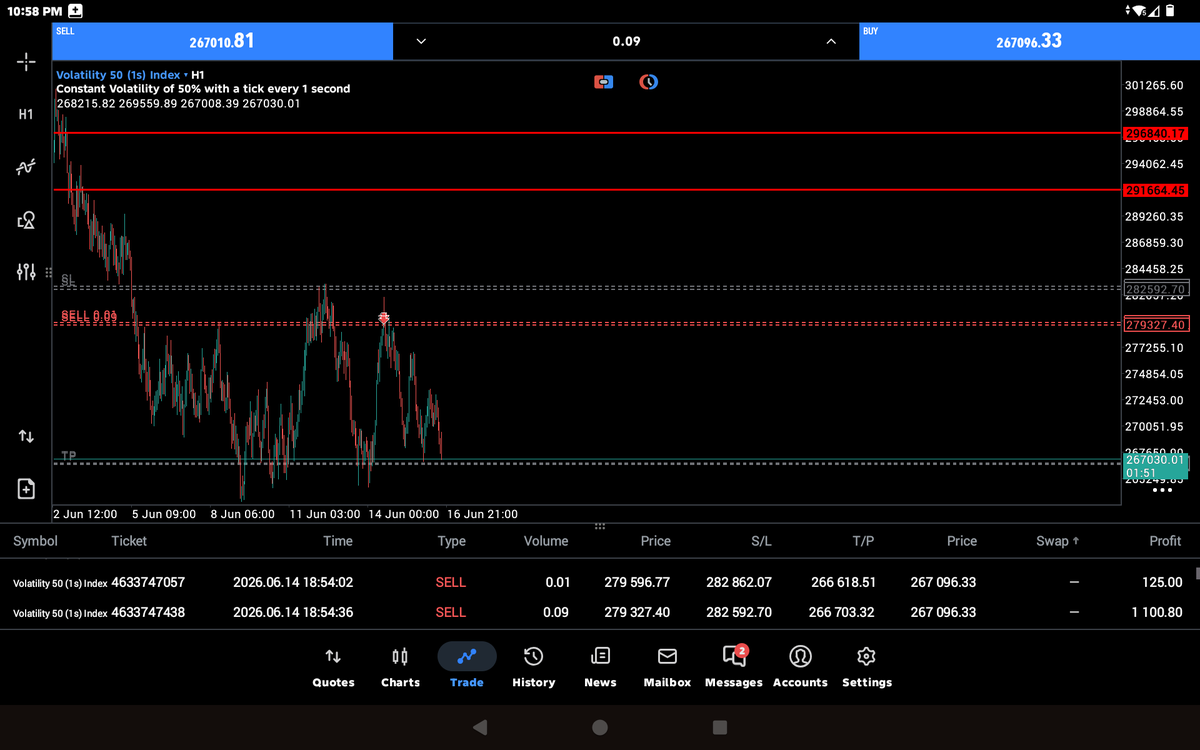This screenshot has height=750, width=1200.
Task: Tap the Android home button
Action: coord(600,727)
